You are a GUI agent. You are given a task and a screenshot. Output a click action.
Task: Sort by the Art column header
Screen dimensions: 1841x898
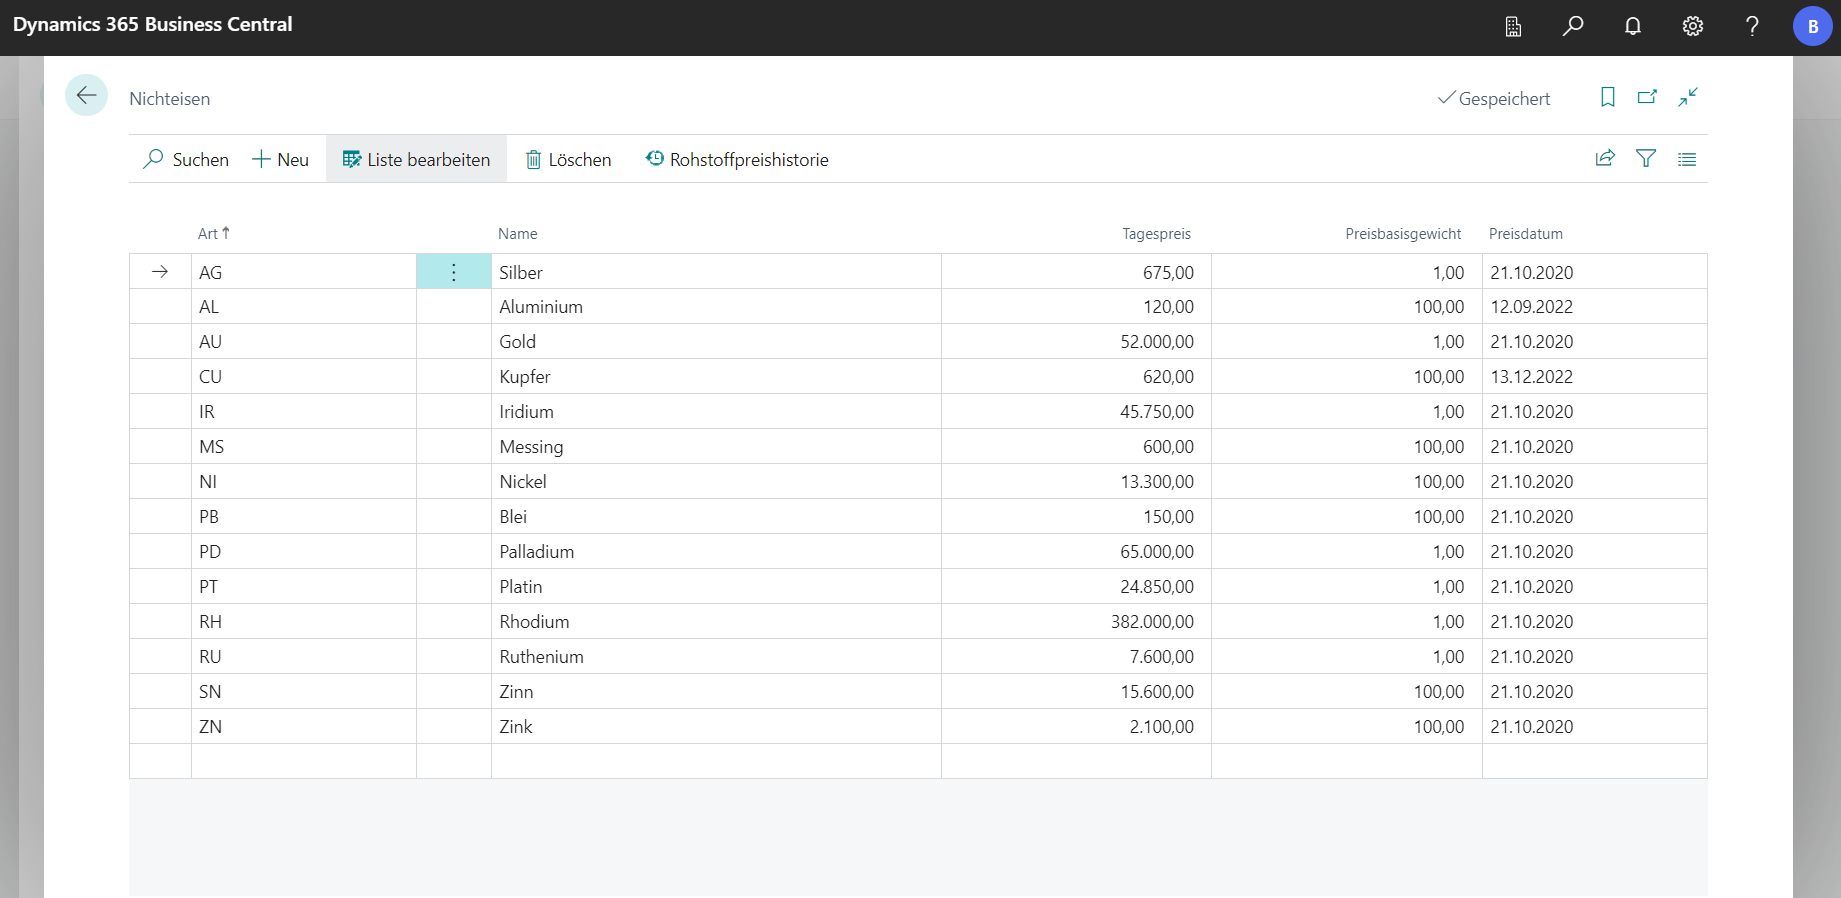pyautogui.click(x=208, y=234)
